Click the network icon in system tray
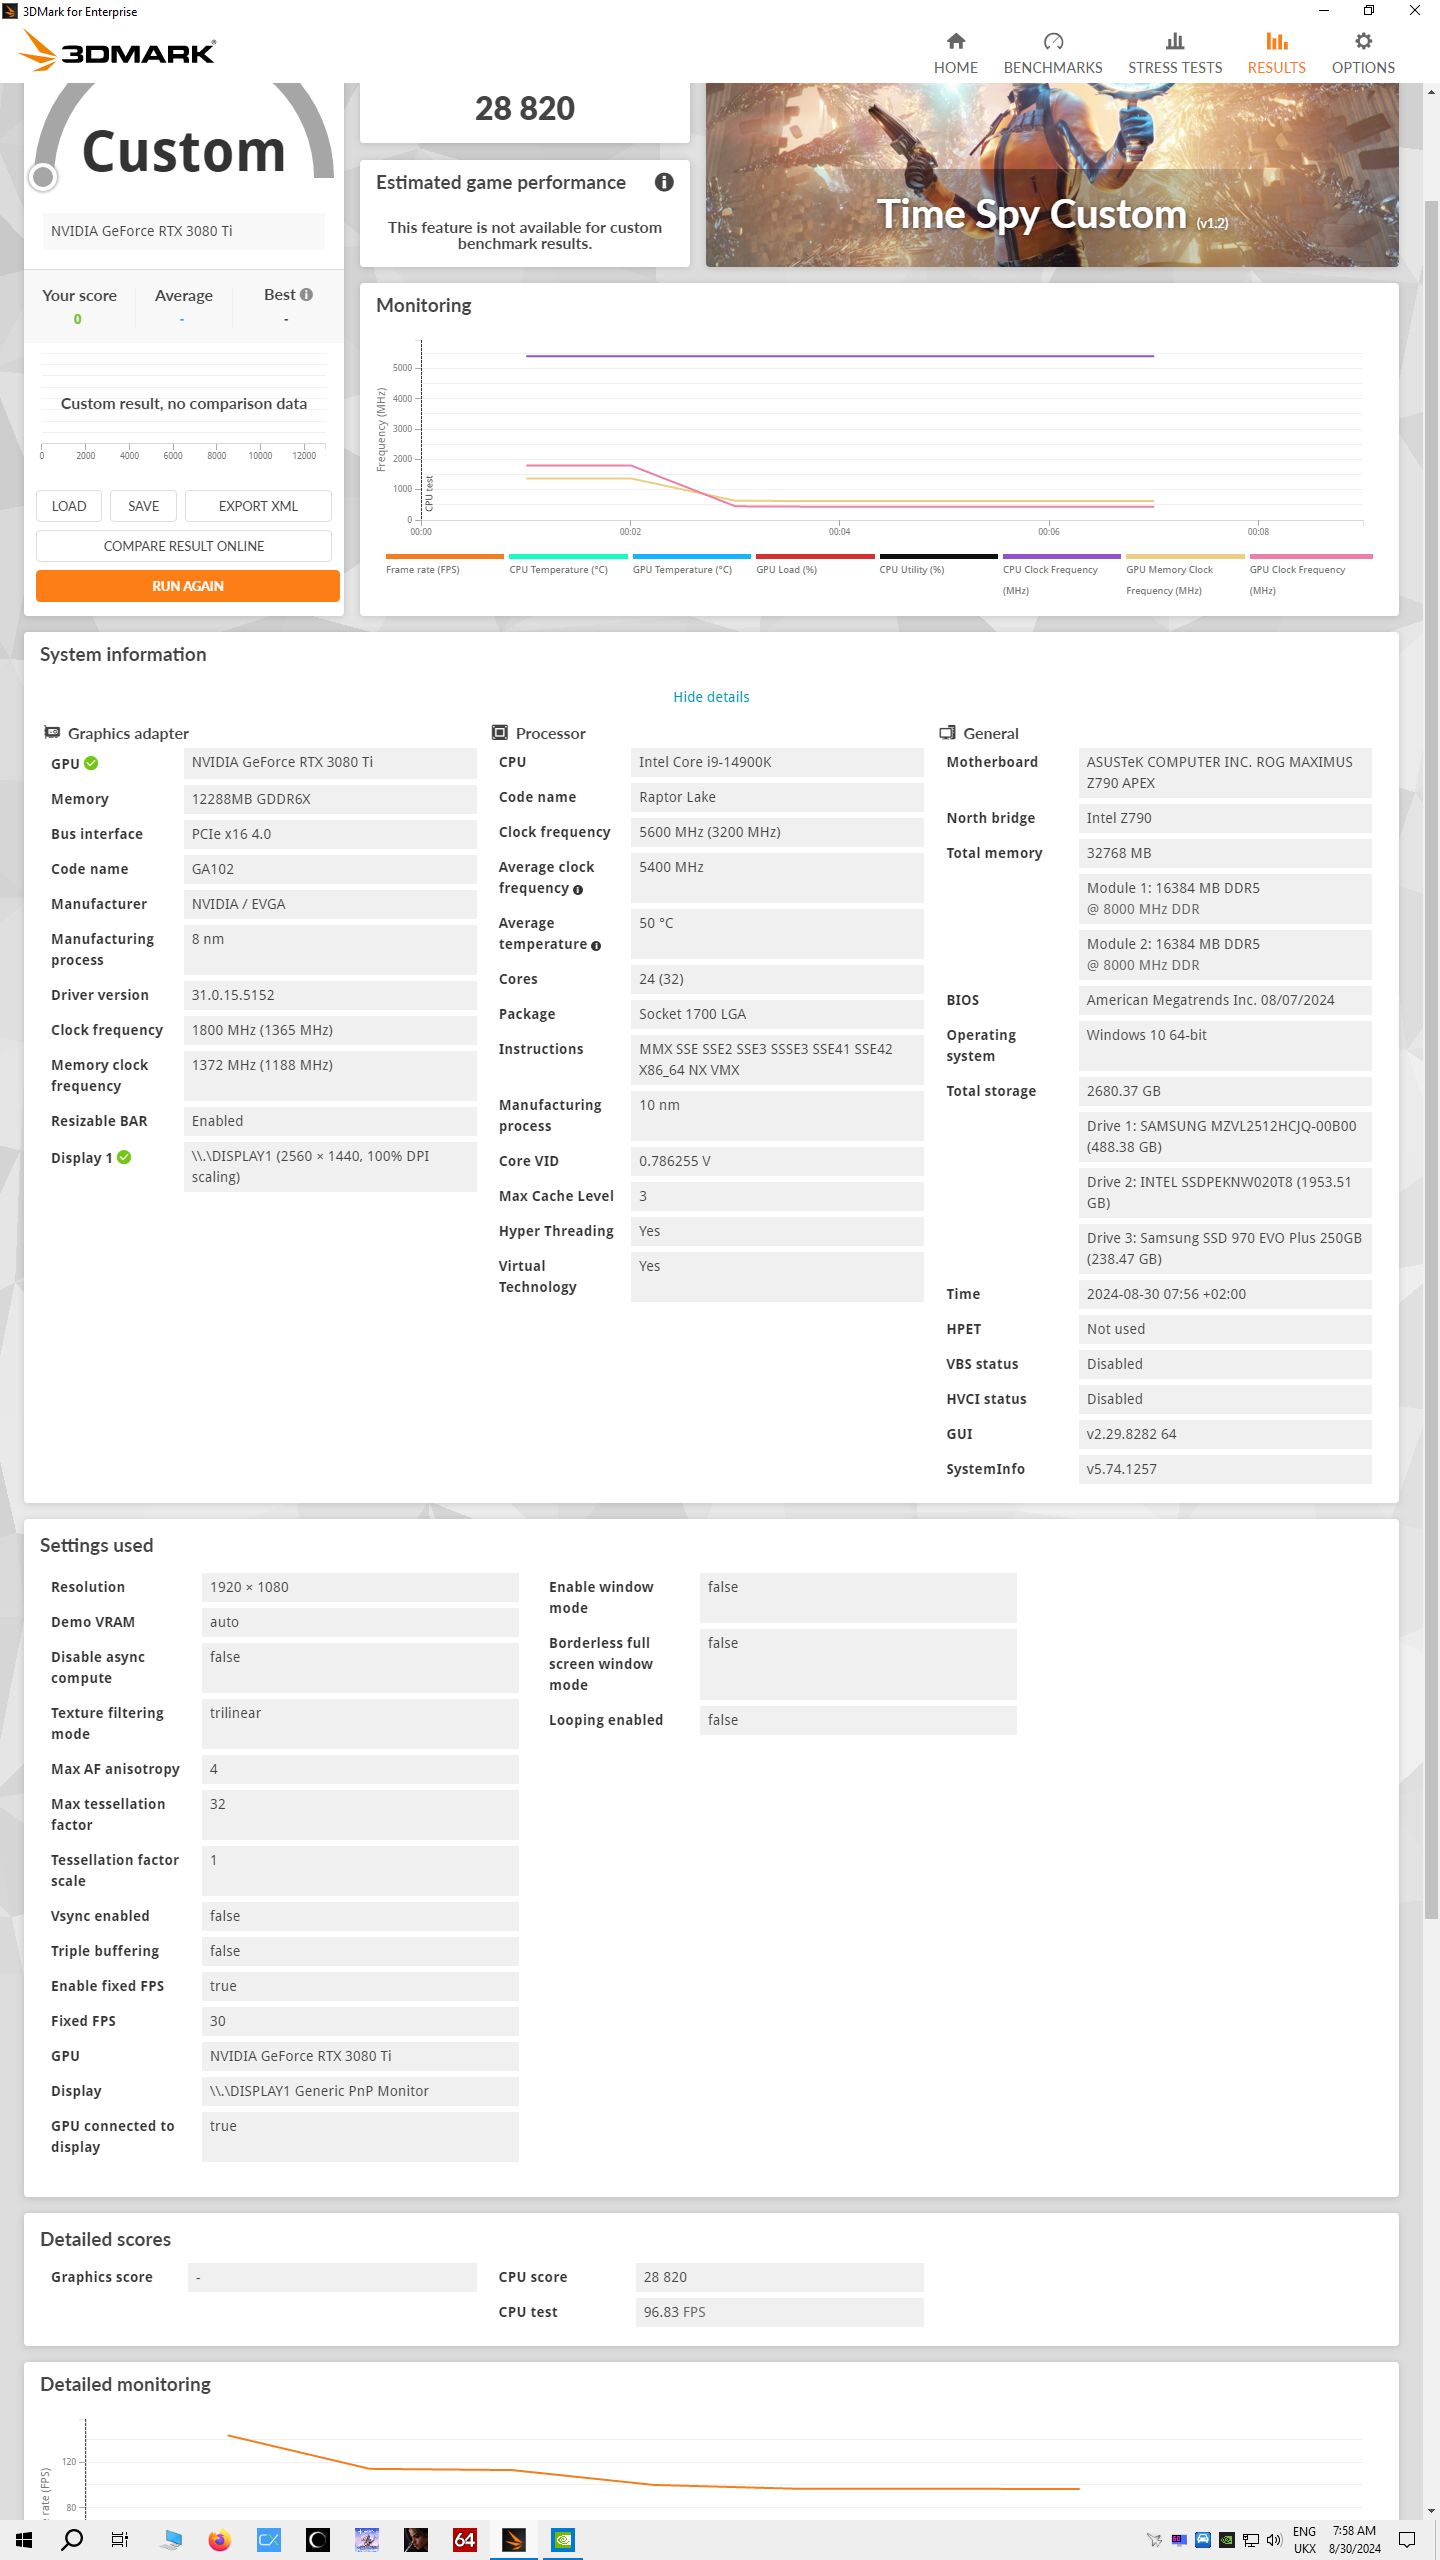 pos(1250,2540)
